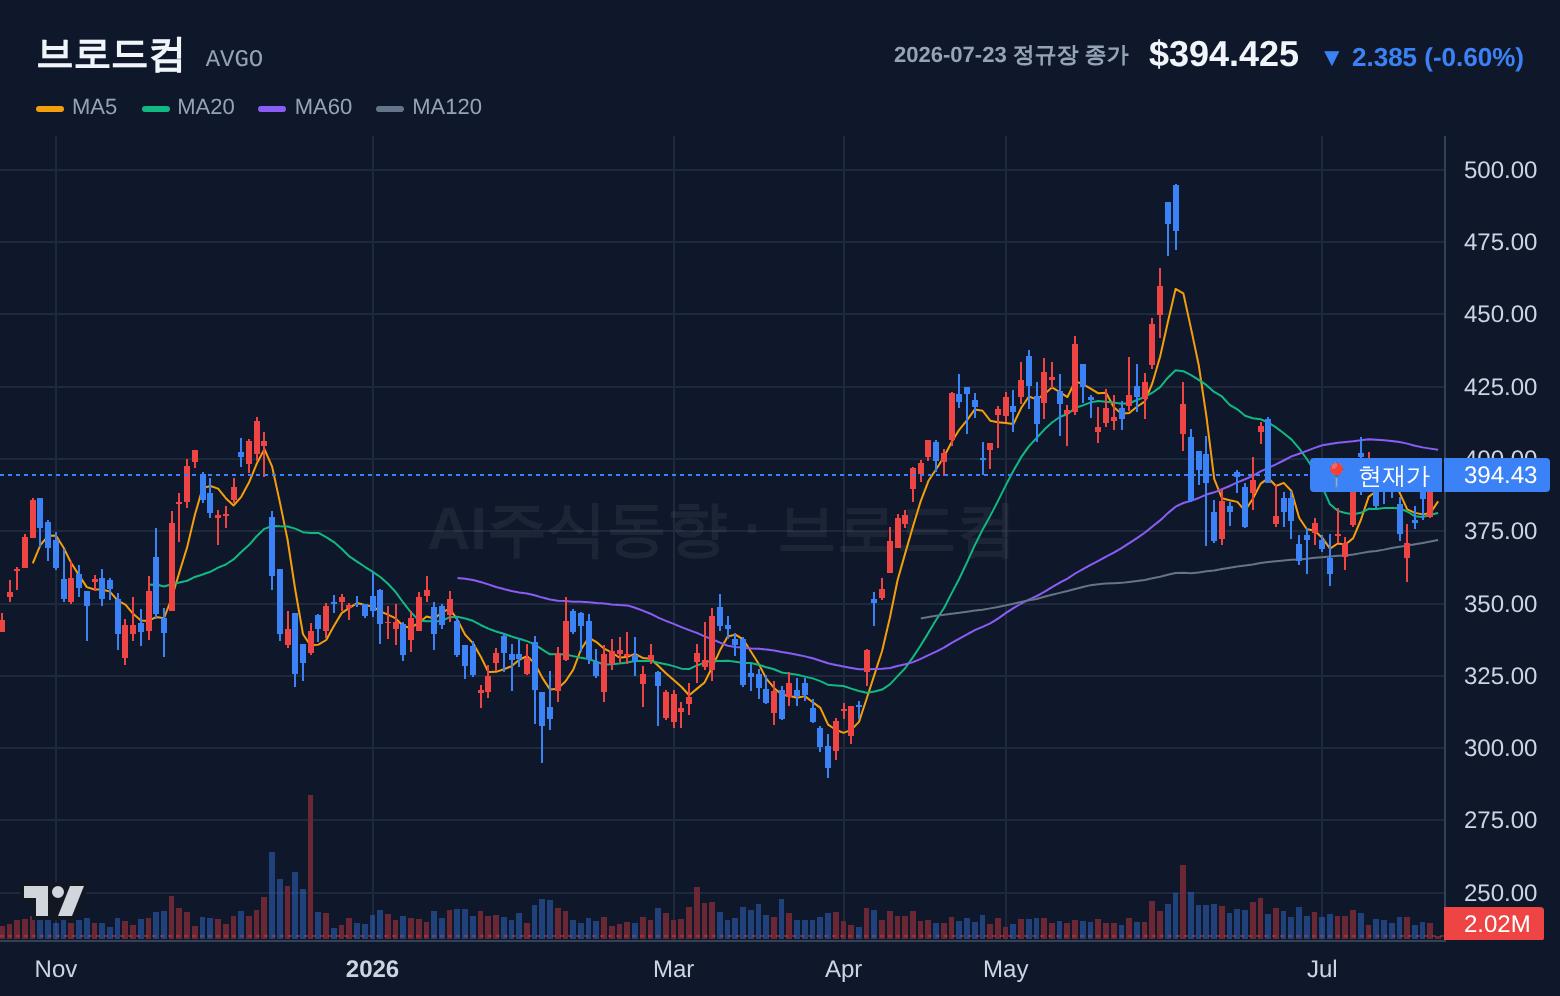Viewport: 1560px width, 996px height.
Task: Click the purple MA60 color swatch
Action: tap(272, 108)
